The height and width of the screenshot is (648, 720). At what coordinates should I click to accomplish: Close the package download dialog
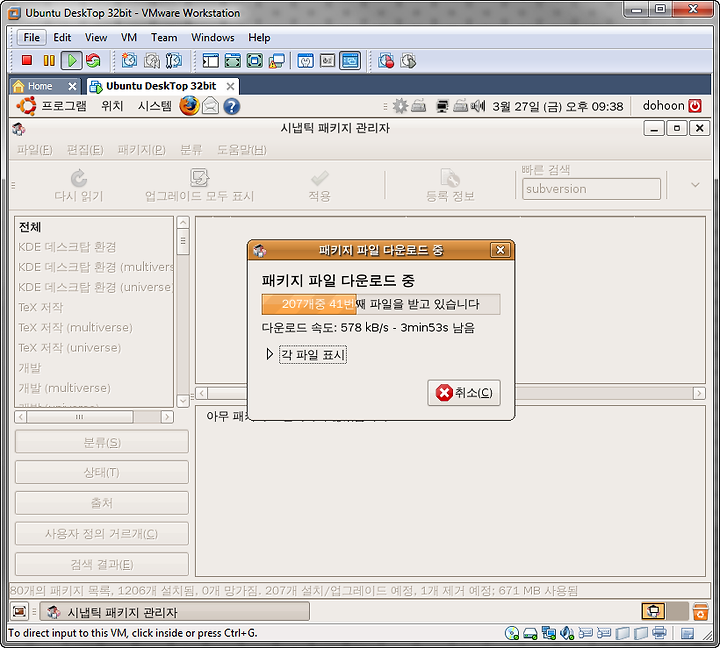[501, 250]
